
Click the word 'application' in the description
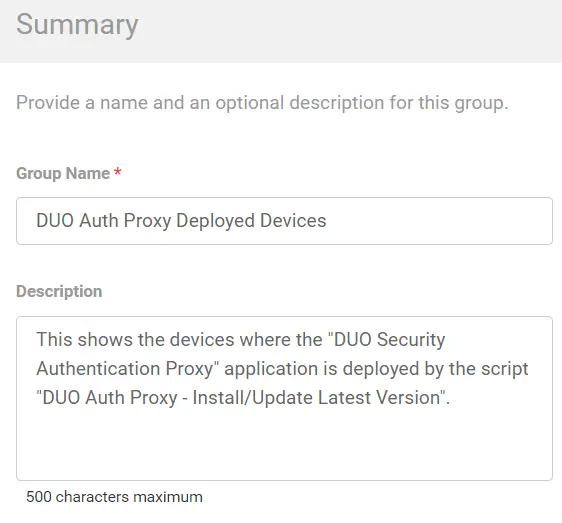(x=271, y=369)
